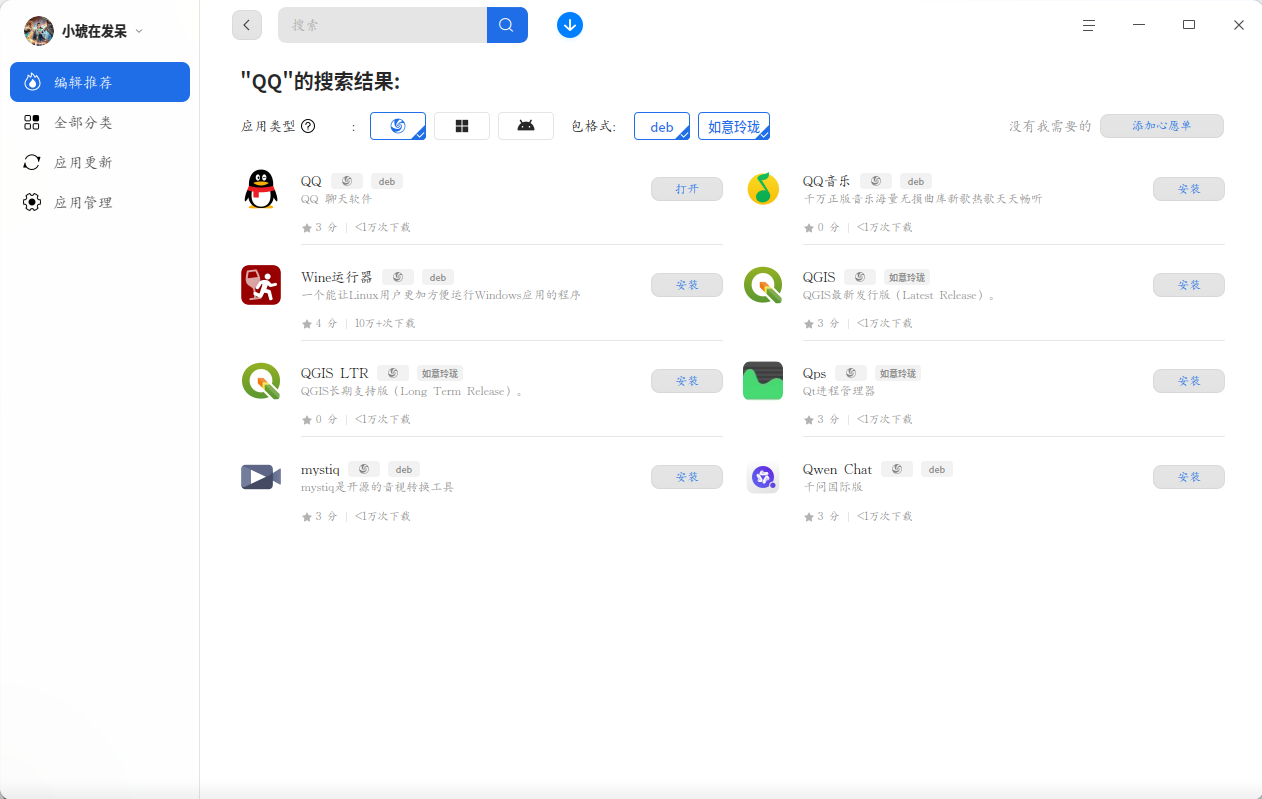Toggle the Windows app type filter

(x=462, y=126)
